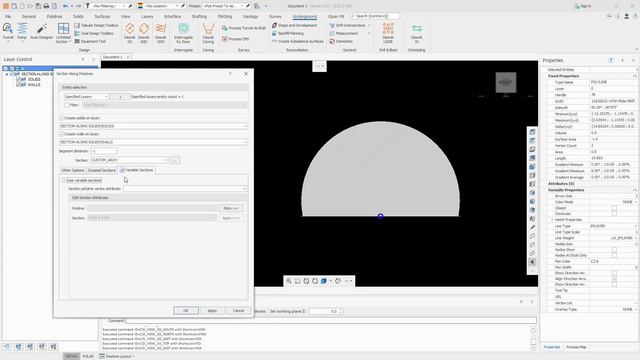Image resolution: width=640 pixels, height=360 pixels.
Task: Open the No Filtering dropdown in top toolbar
Action: pyautogui.click(x=109, y=6)
